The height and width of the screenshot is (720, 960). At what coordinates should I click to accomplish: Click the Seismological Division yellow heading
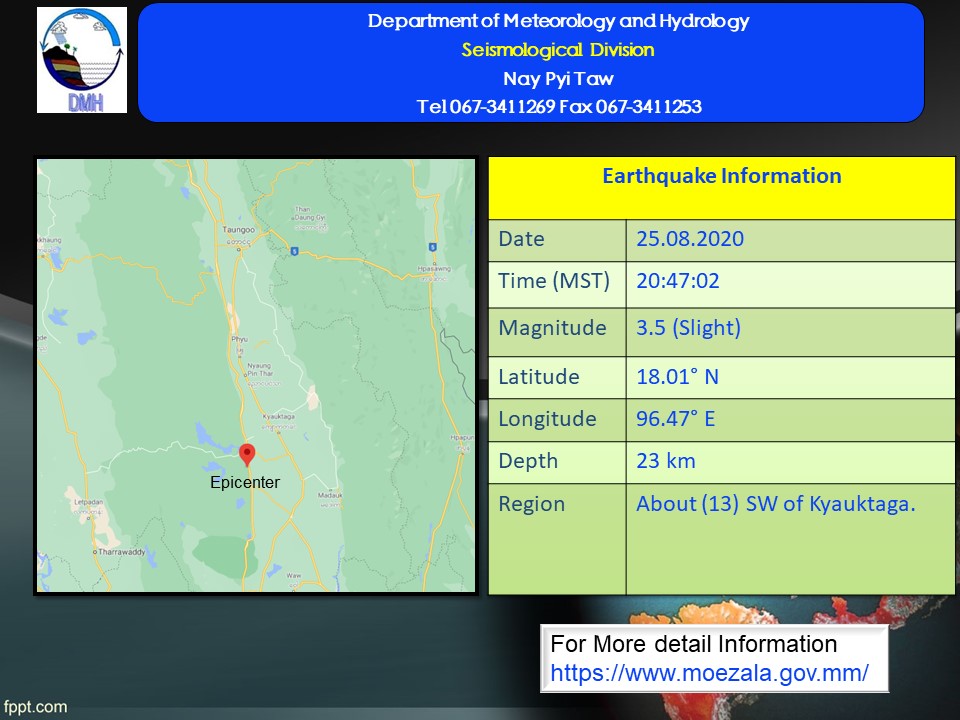point(558,50)
